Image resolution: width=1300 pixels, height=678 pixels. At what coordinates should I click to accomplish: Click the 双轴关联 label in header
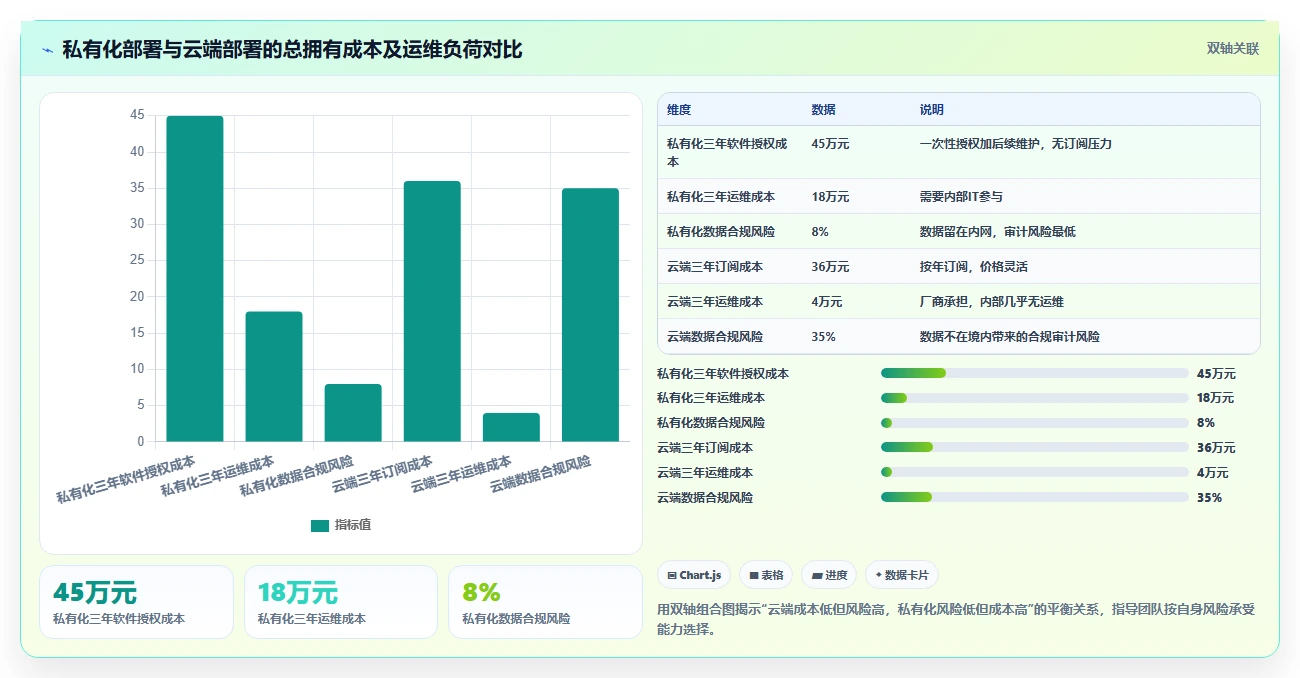click(1232, 48)
